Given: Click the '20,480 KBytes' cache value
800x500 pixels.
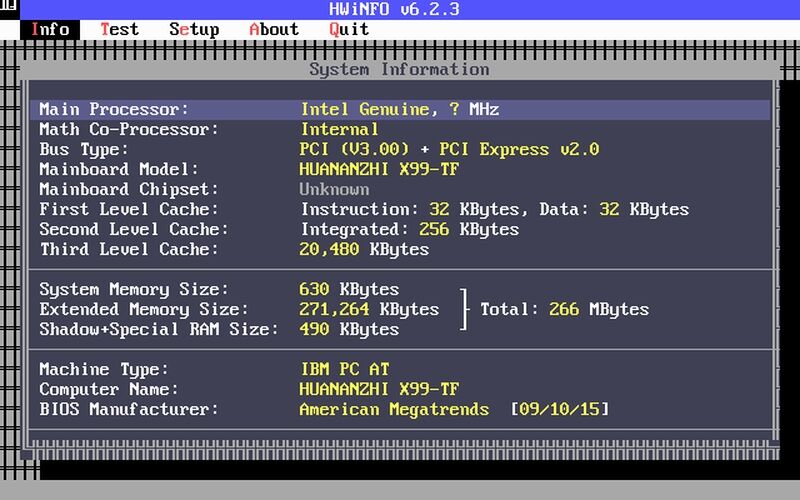Looking at the screenshot, I should [364, 249].
